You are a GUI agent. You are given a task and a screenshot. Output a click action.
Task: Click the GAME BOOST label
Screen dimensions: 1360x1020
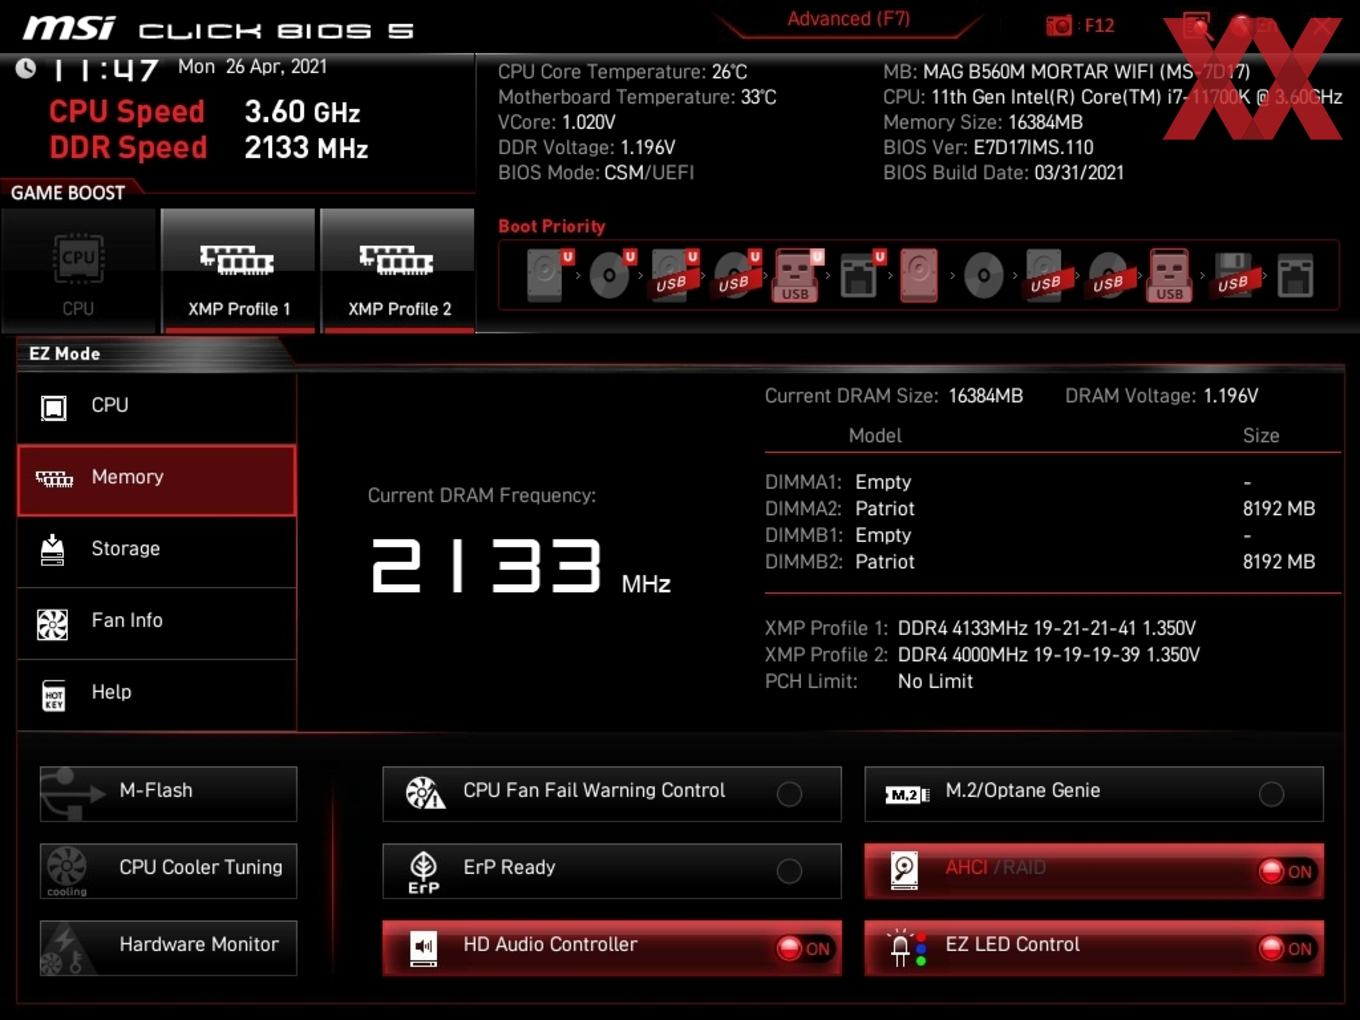(68, 193)
